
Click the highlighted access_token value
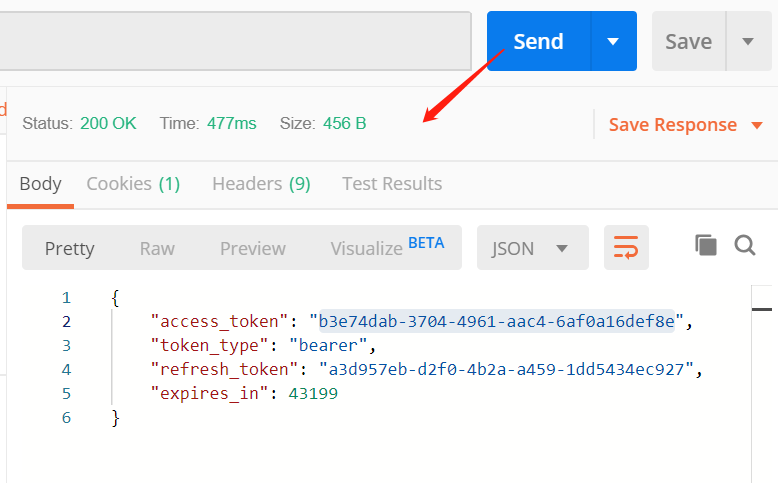(497, 321)
